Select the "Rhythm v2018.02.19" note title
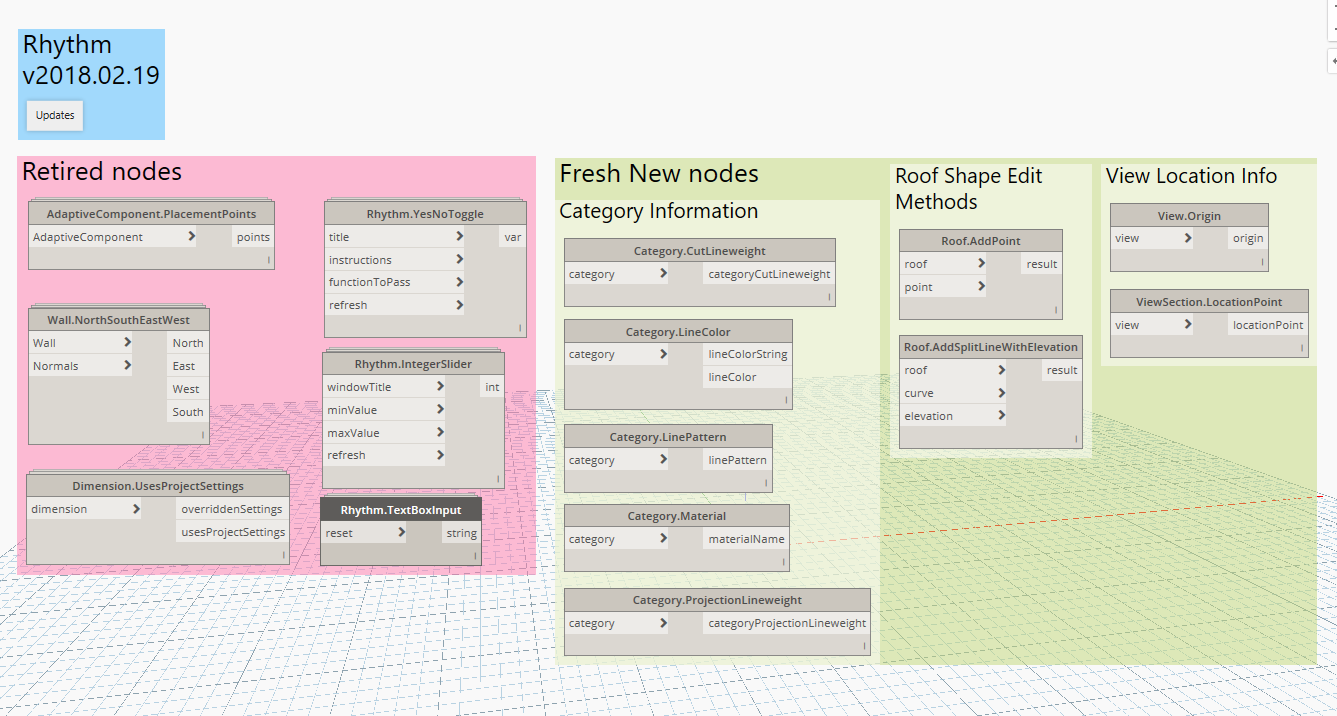Image resolution: width=1337 pixels, height=716 pixels. (91, 60)
